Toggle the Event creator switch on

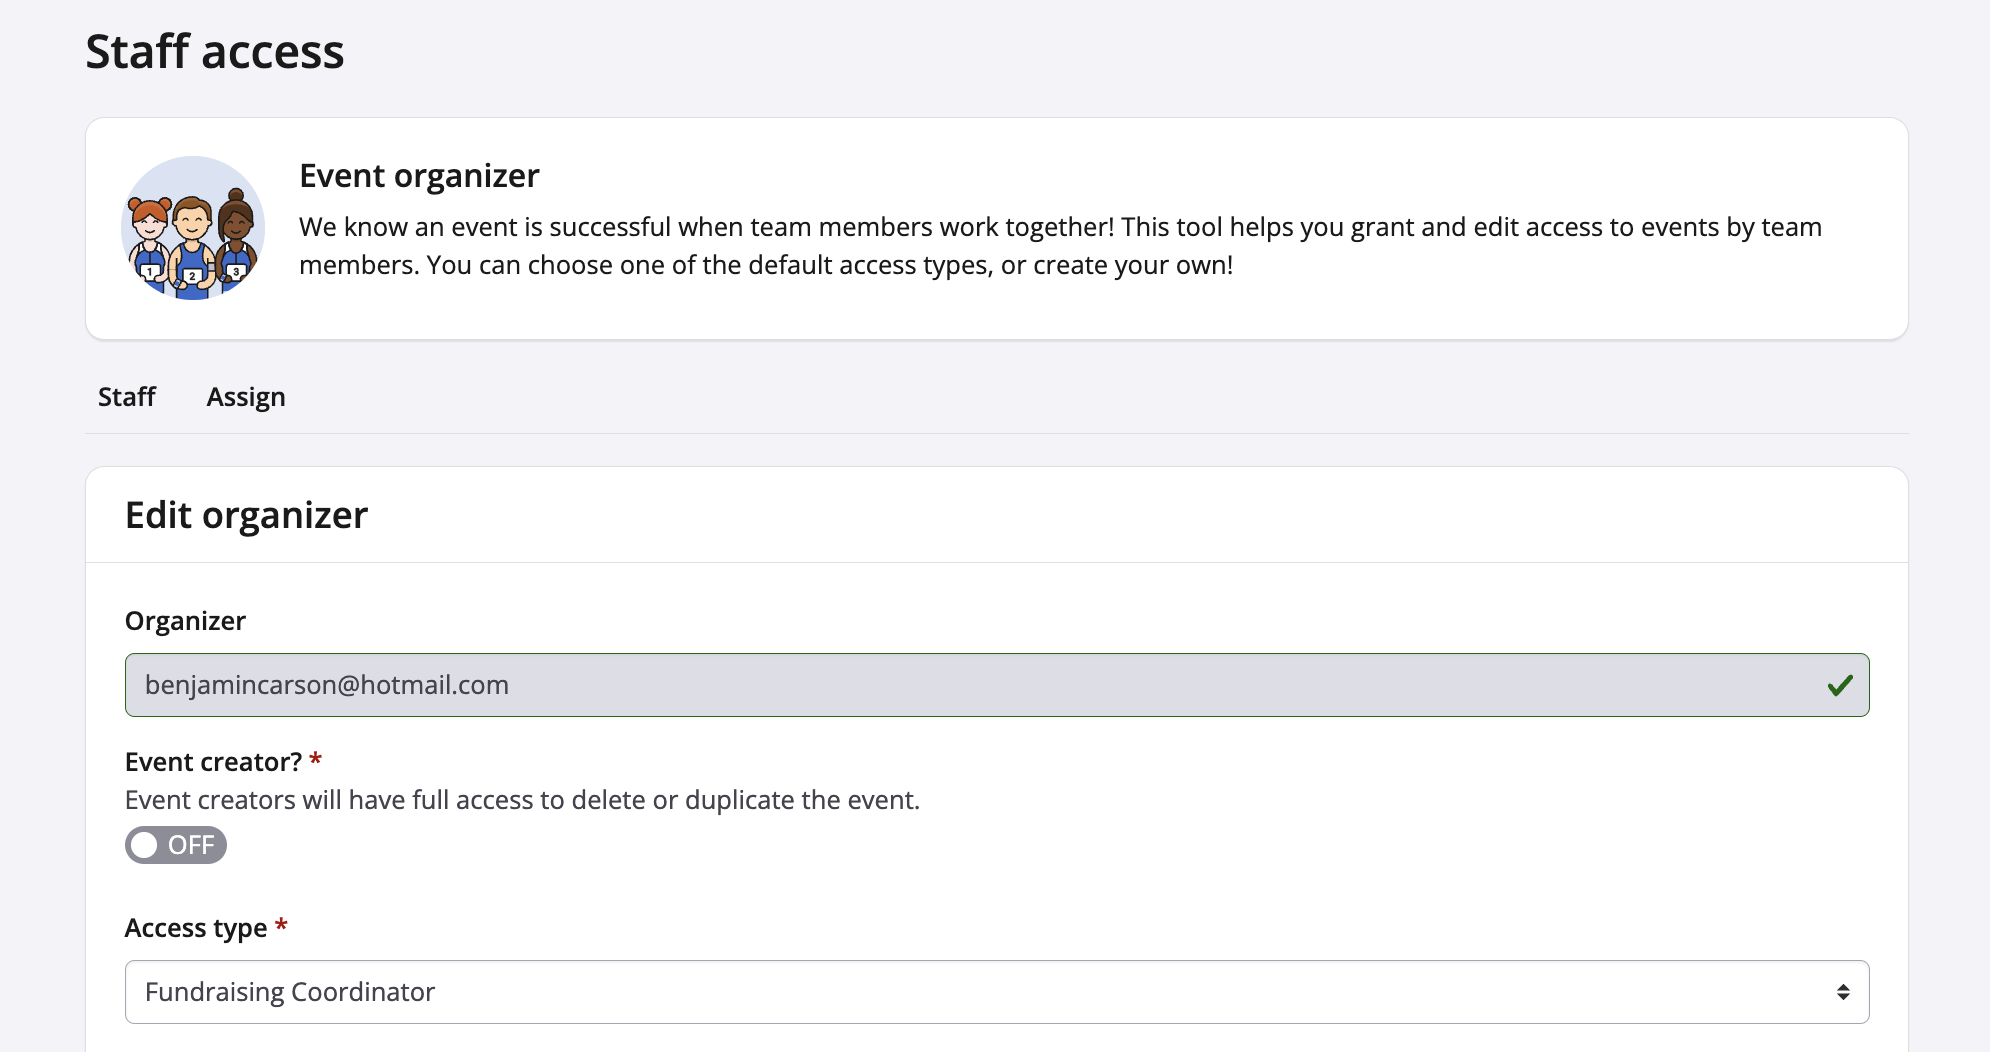click(176, 845)
